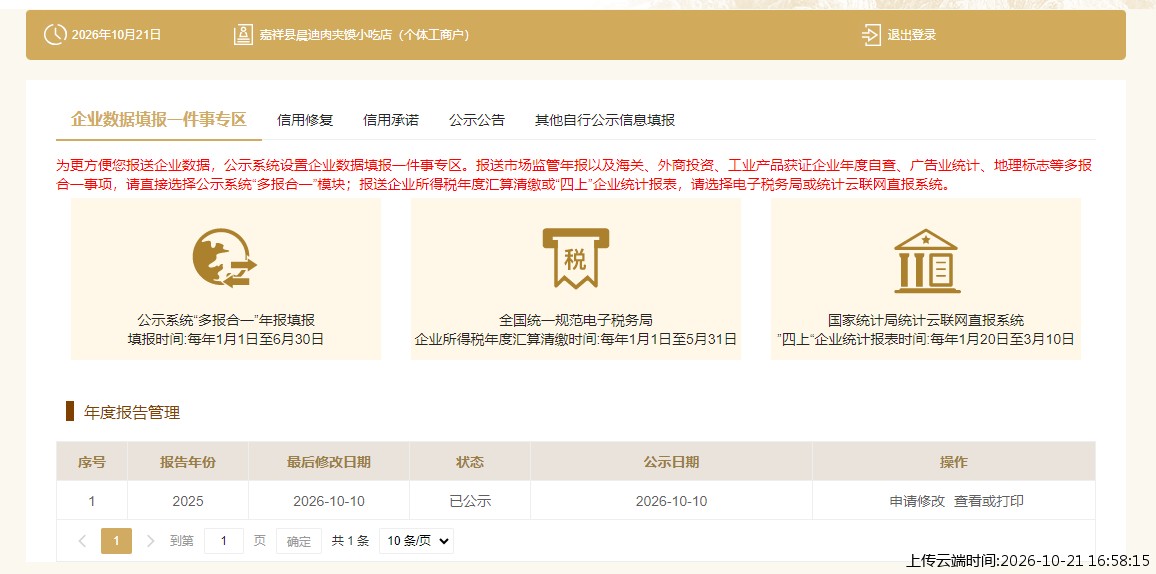Click the 共 1 条 total count text

point(350,541)
